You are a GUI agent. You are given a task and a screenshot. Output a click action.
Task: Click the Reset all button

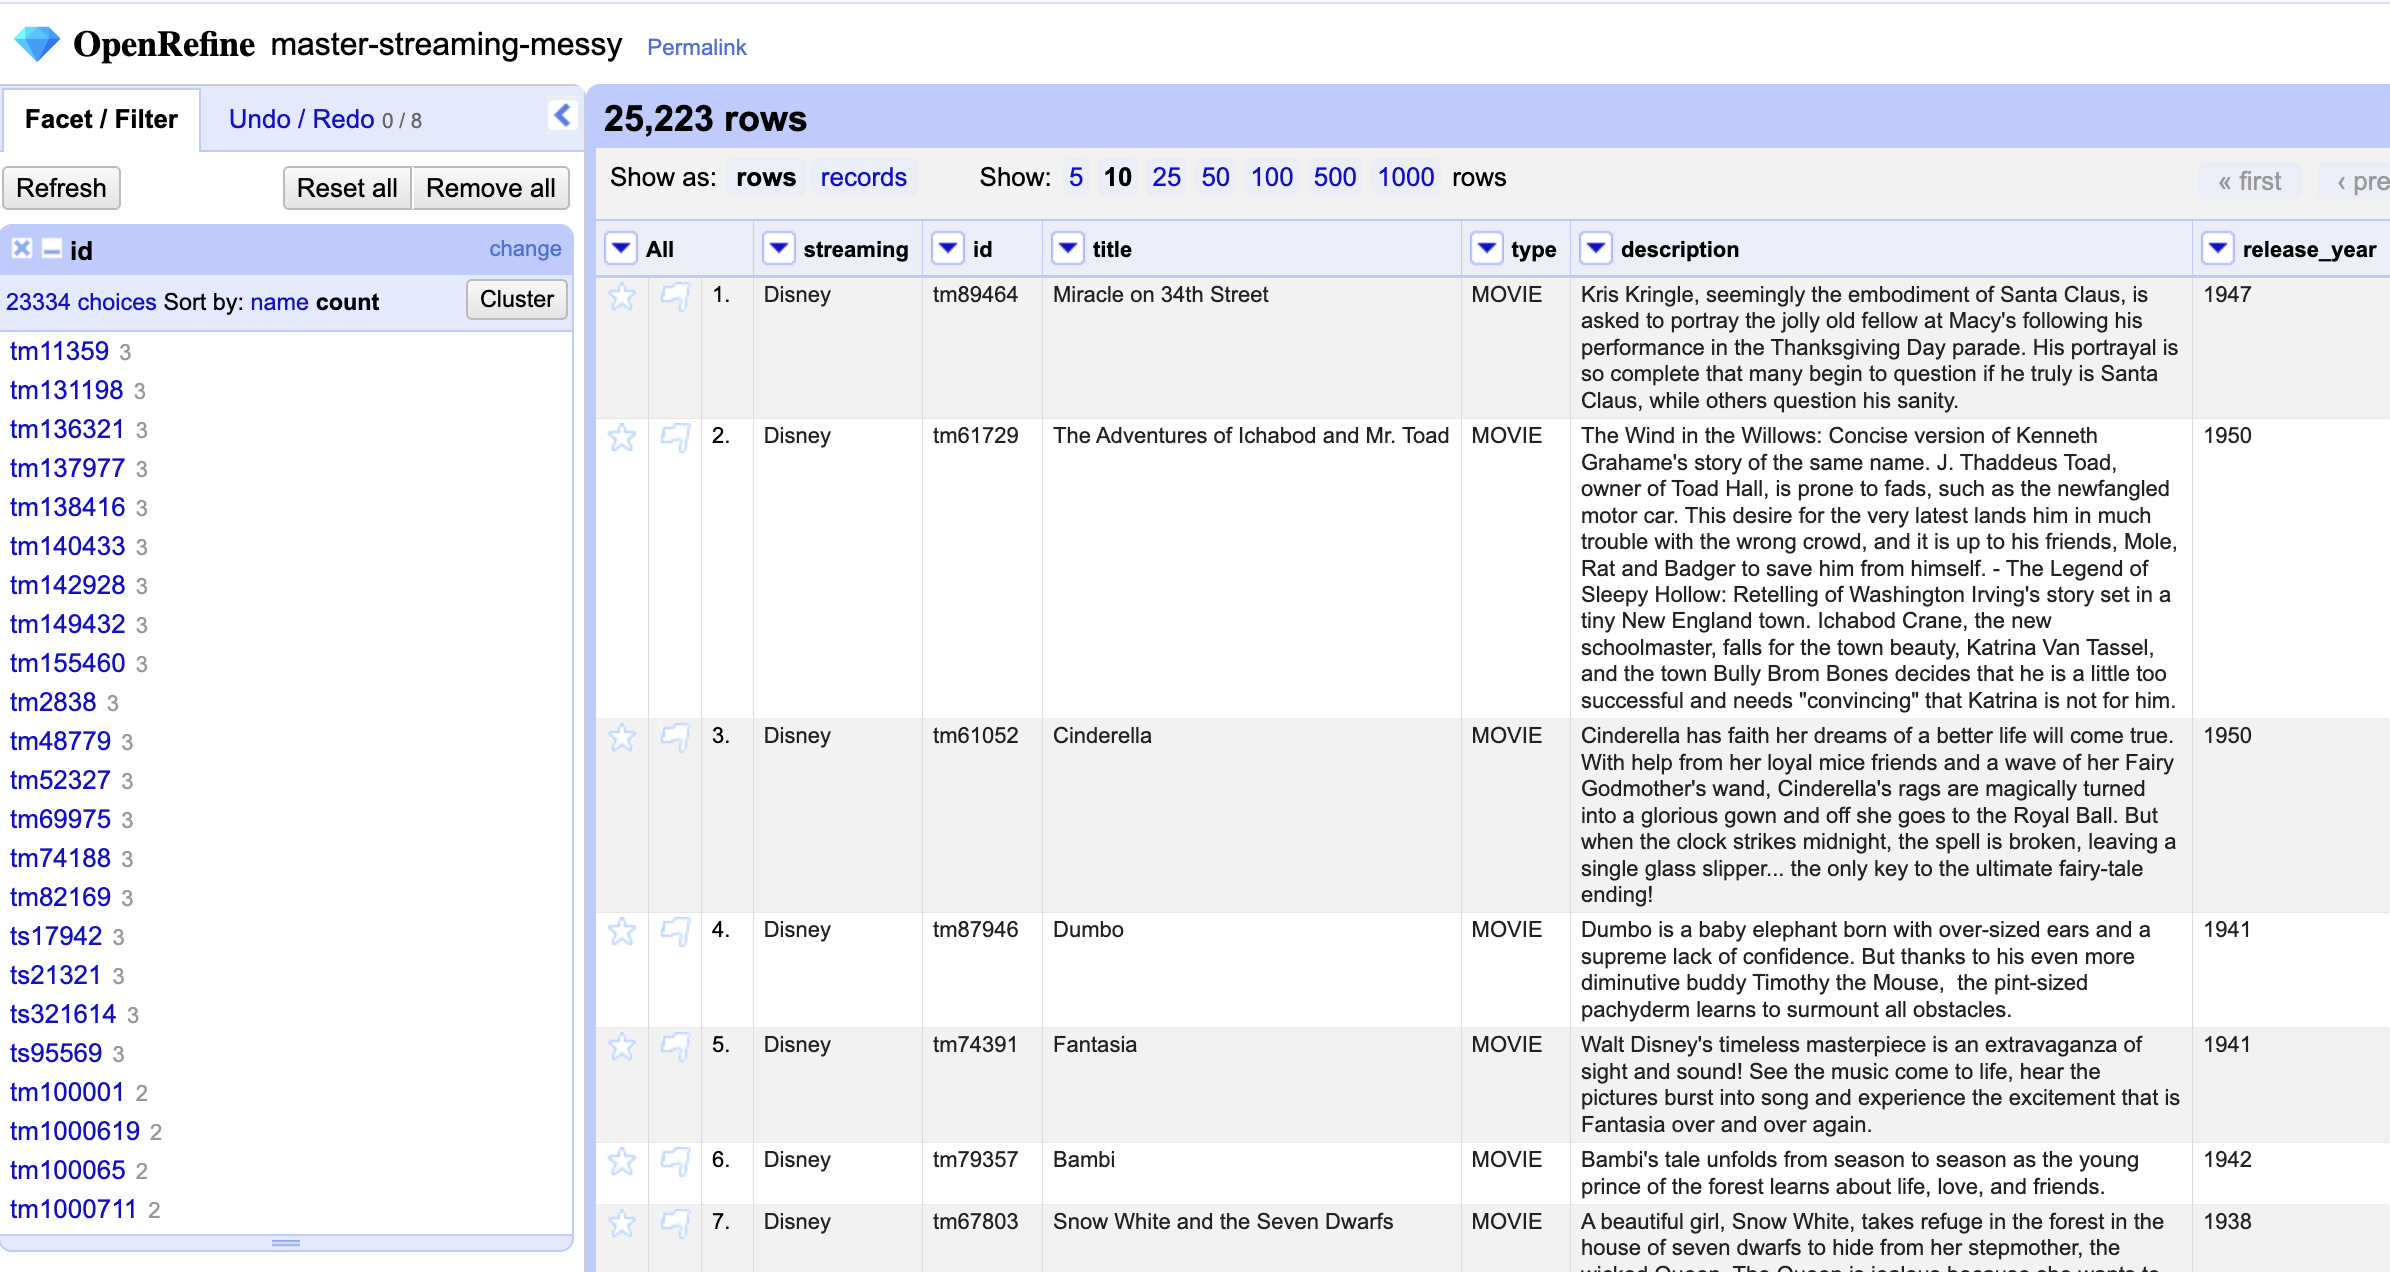[347, 188]
